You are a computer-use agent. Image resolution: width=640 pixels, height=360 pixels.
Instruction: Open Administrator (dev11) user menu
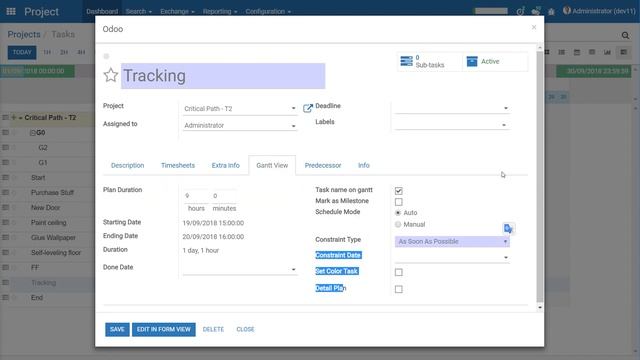599,11
